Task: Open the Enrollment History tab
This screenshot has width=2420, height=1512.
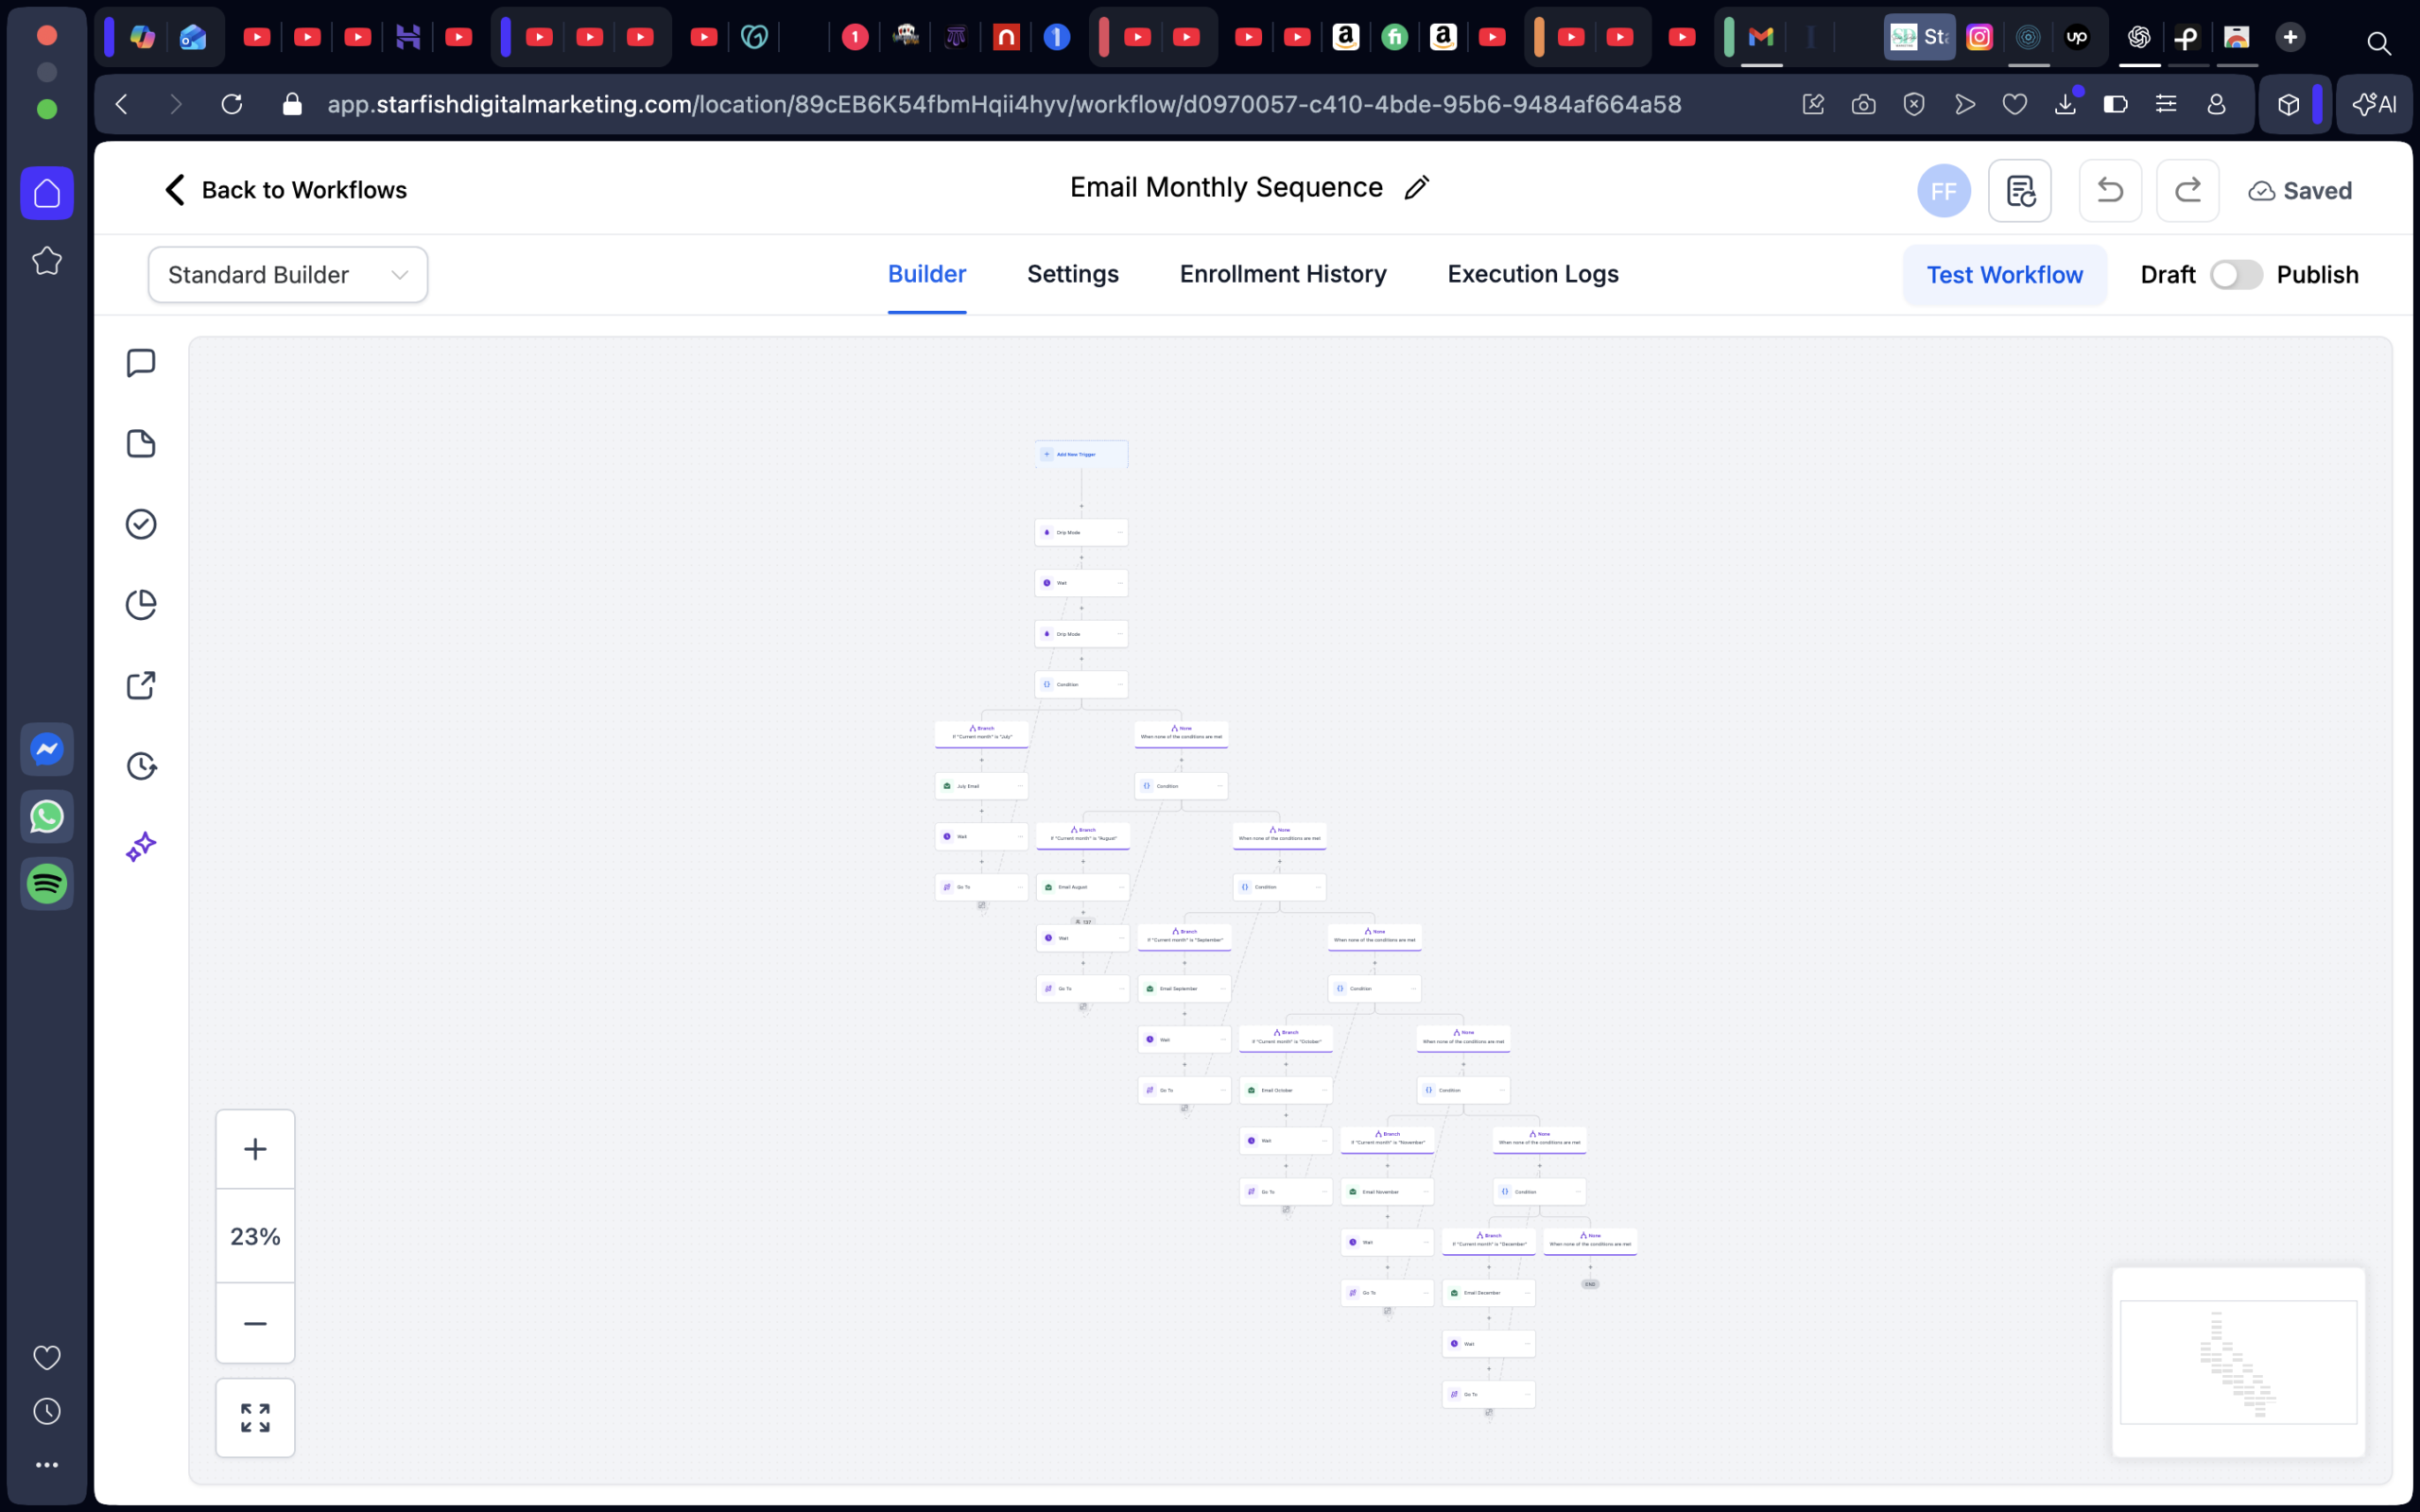Action: click(1282, 274)
